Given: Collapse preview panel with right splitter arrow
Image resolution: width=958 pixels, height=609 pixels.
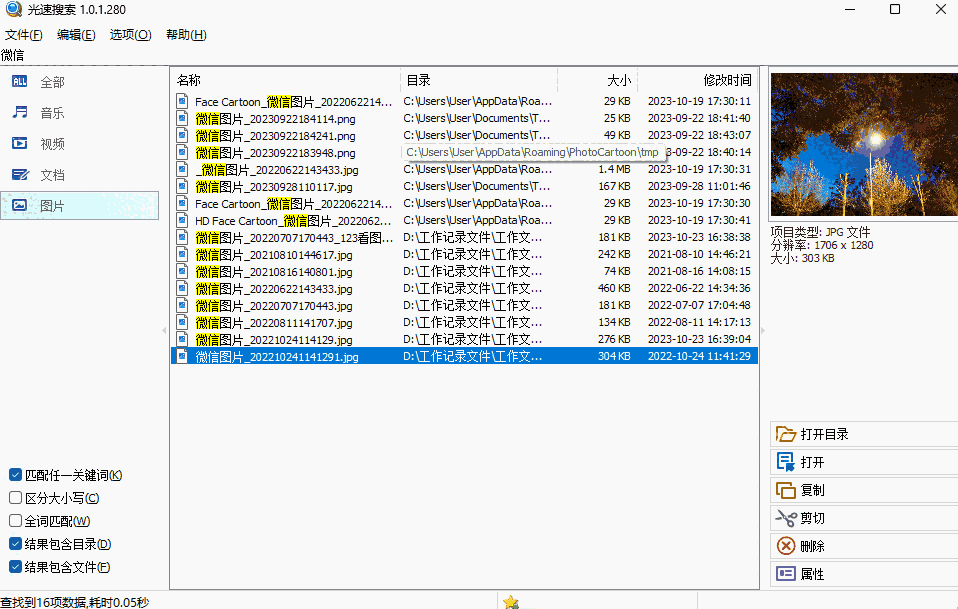Looking at the screenshot, I should click(x=762, y=330).
